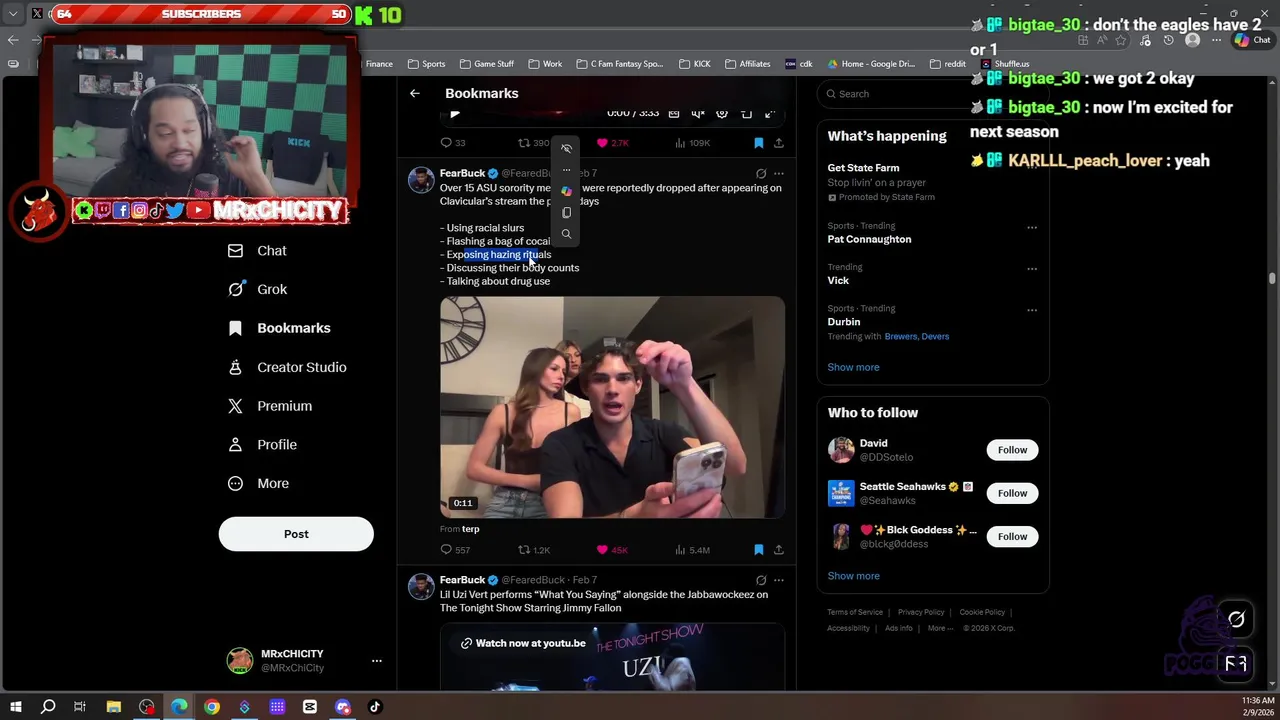Viewport: 1280px width, 720px height.
Task: Open 'Watch now at youtu.be' link
Action: click(522, 643)
